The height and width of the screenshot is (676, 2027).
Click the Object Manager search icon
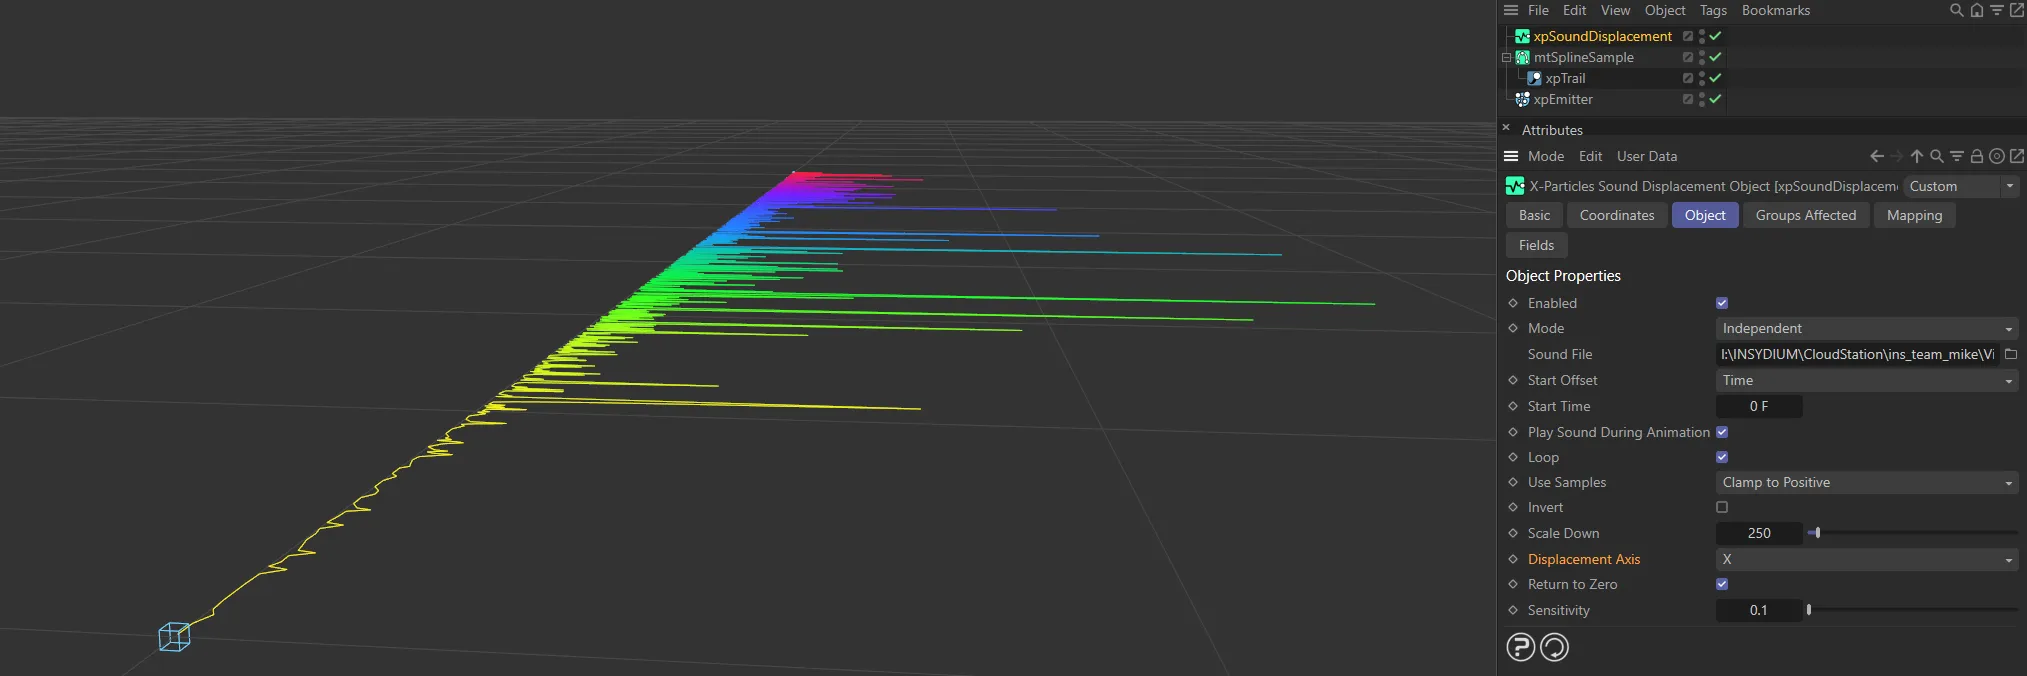[x=1956, y=10]
